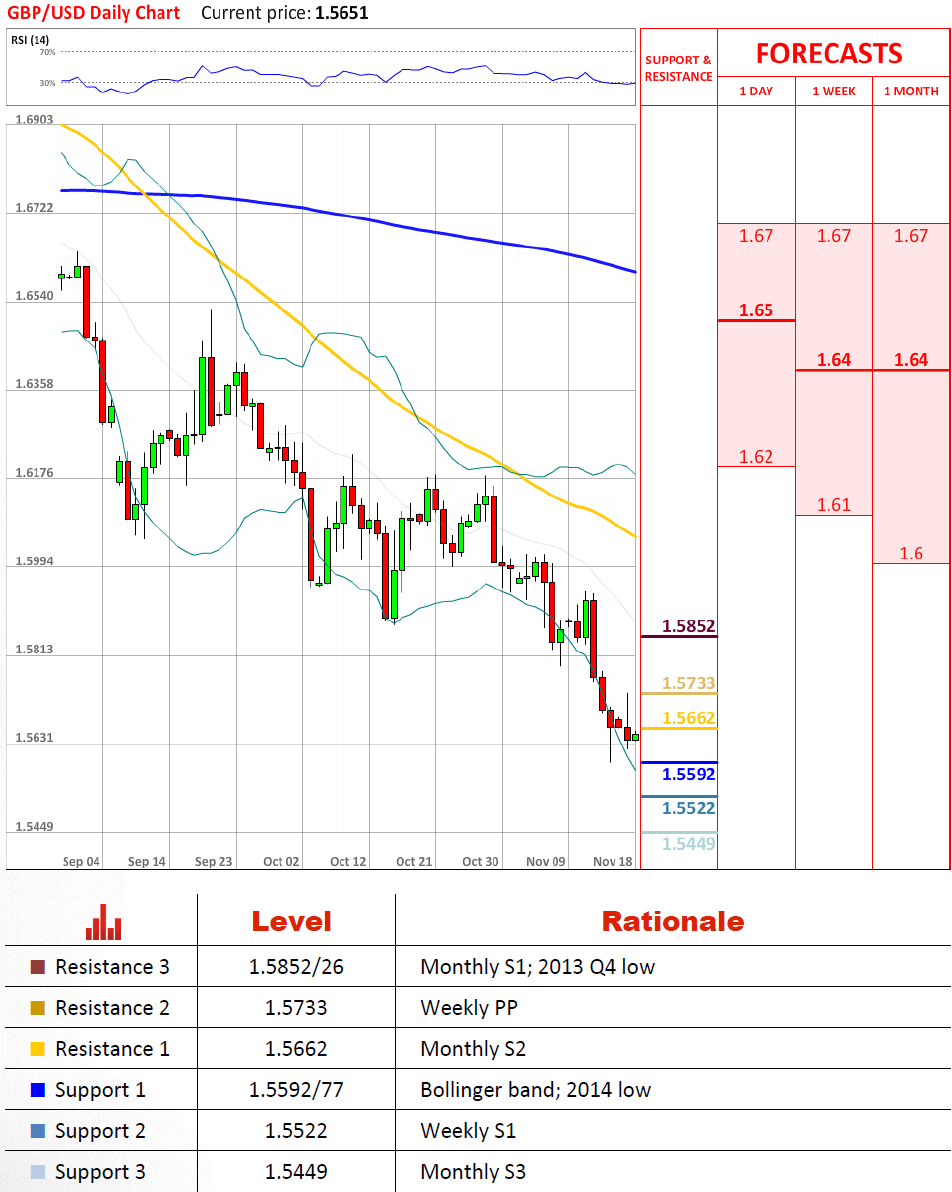Select the 1 MONTH forecast column header

point(911,91)
